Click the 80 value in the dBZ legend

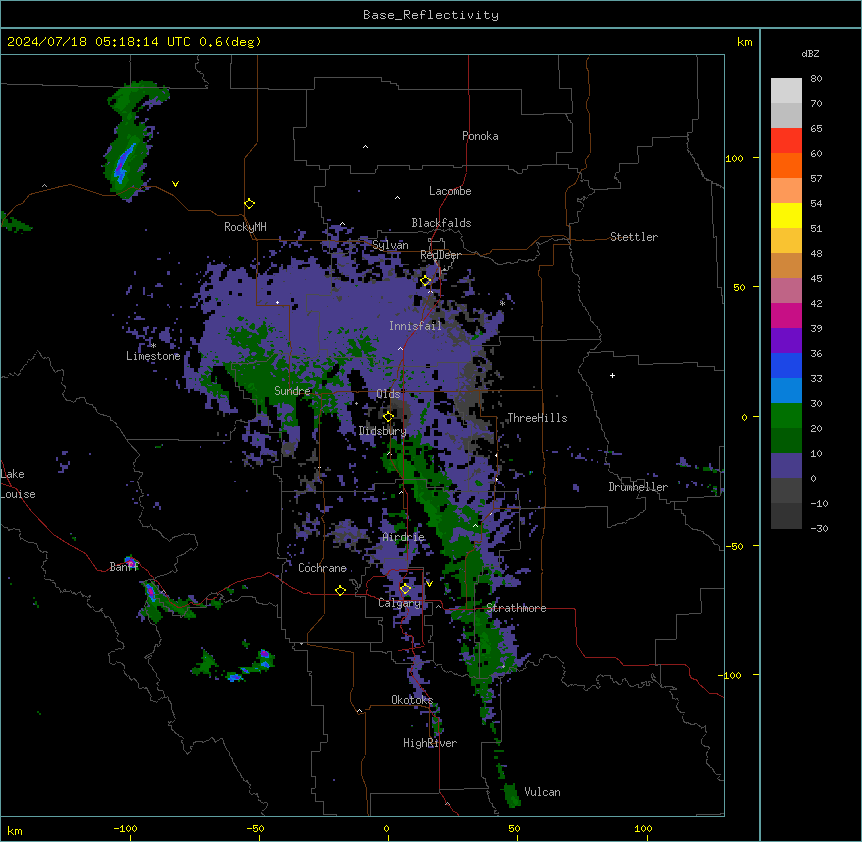click(816, 79)
